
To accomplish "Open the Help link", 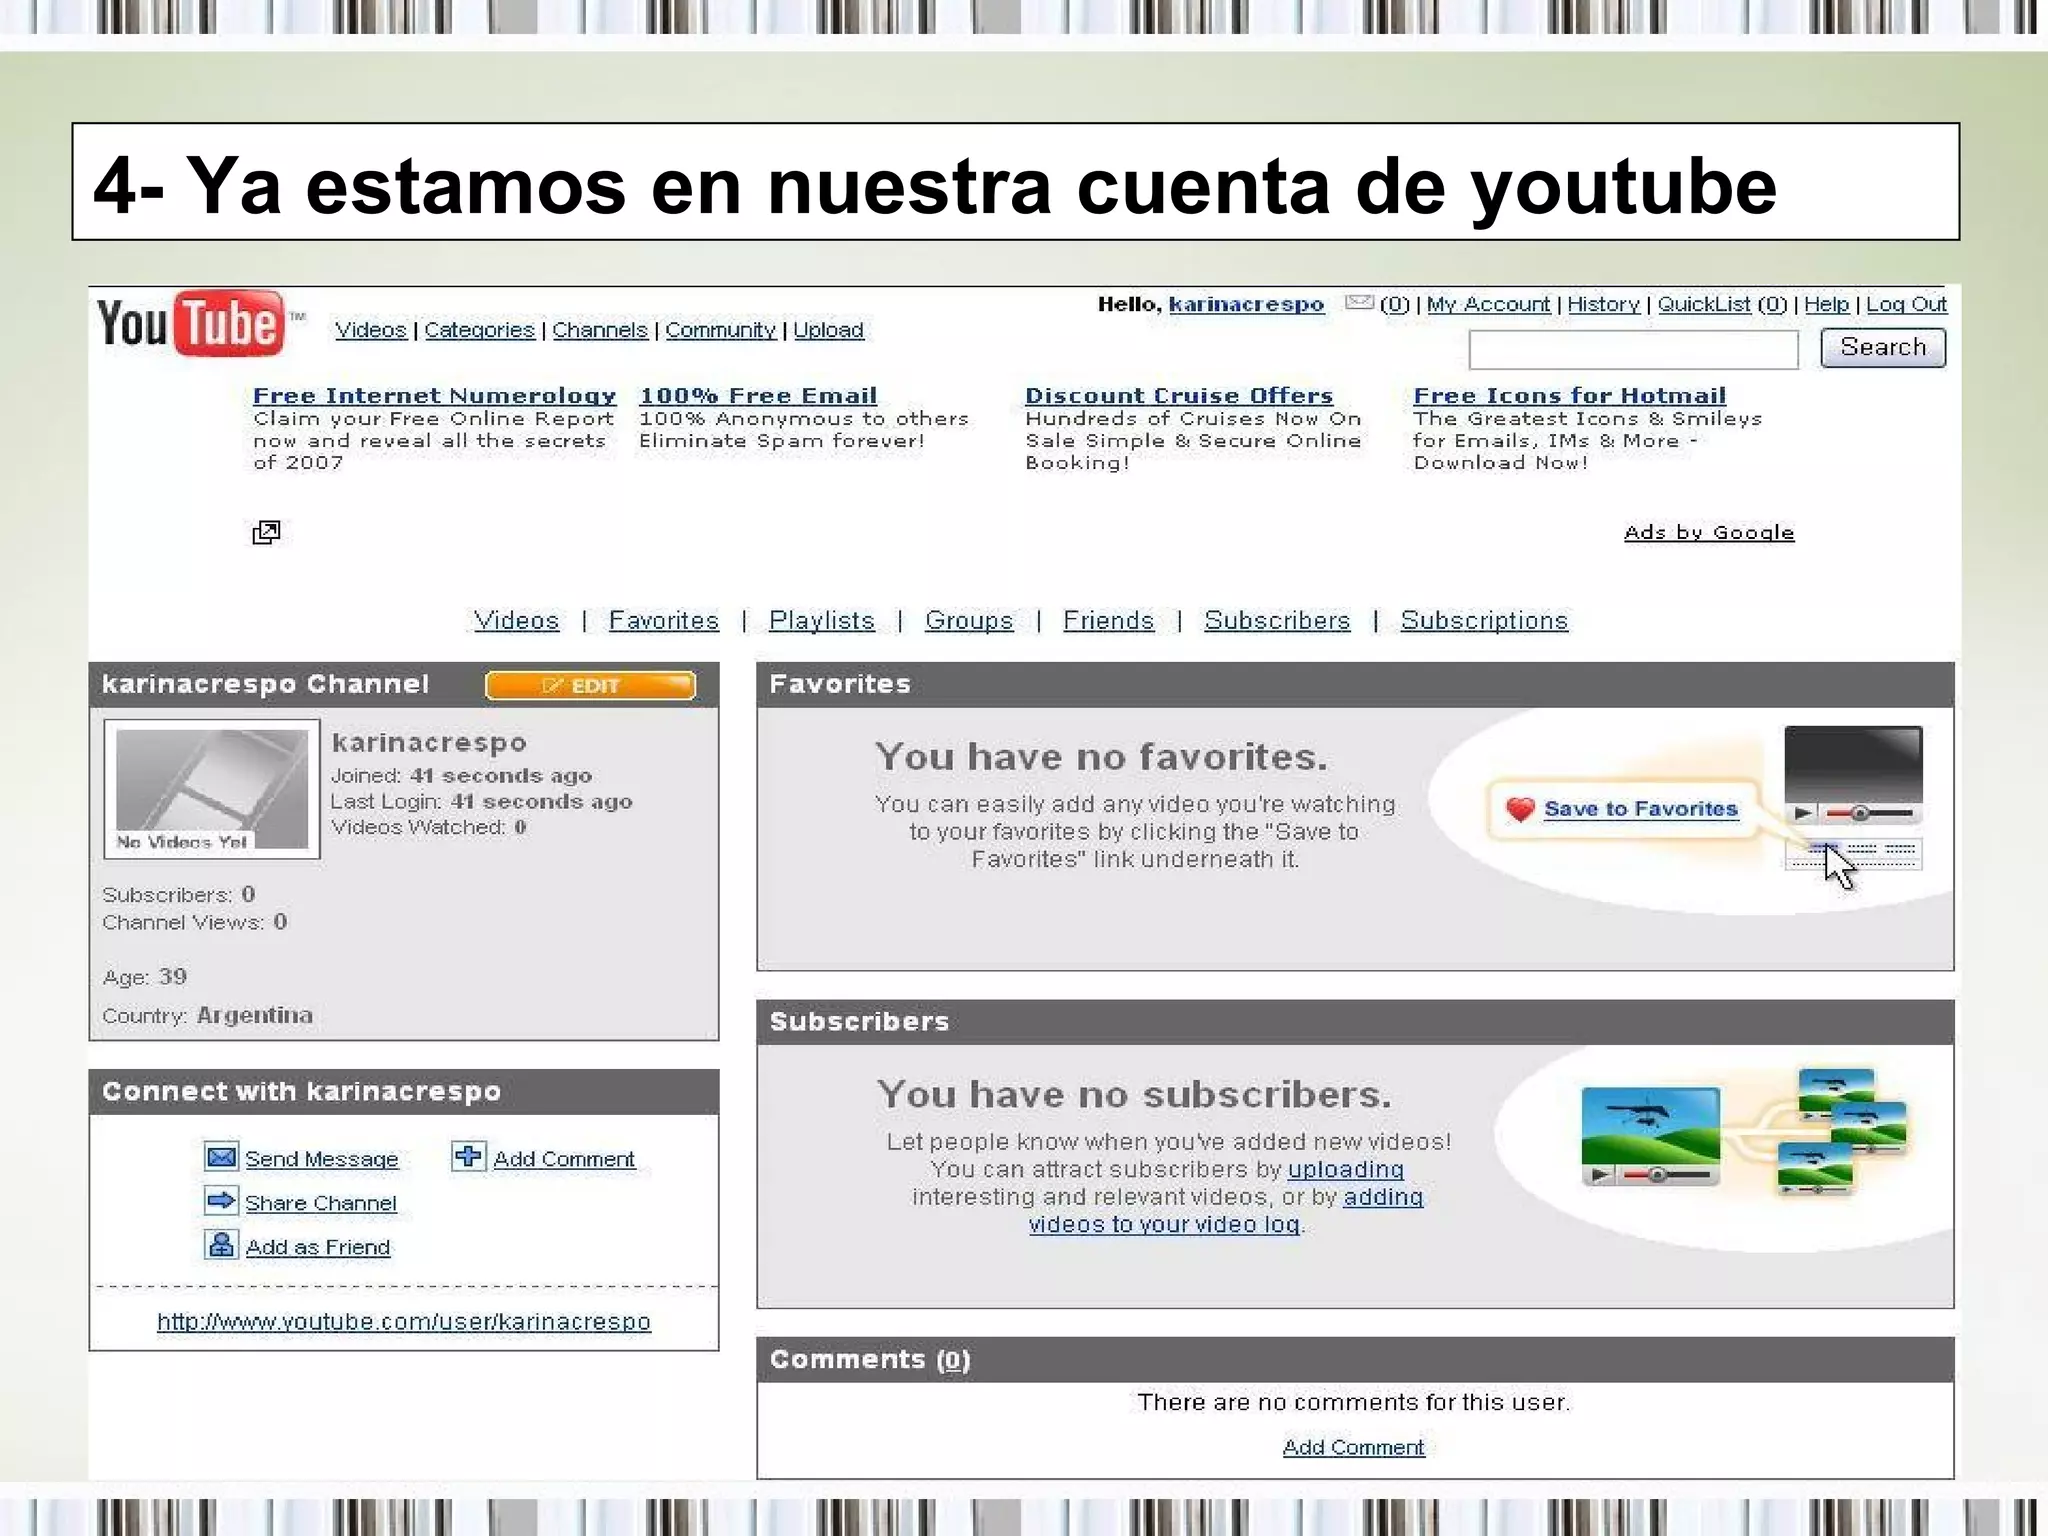I will (1826, 304).
